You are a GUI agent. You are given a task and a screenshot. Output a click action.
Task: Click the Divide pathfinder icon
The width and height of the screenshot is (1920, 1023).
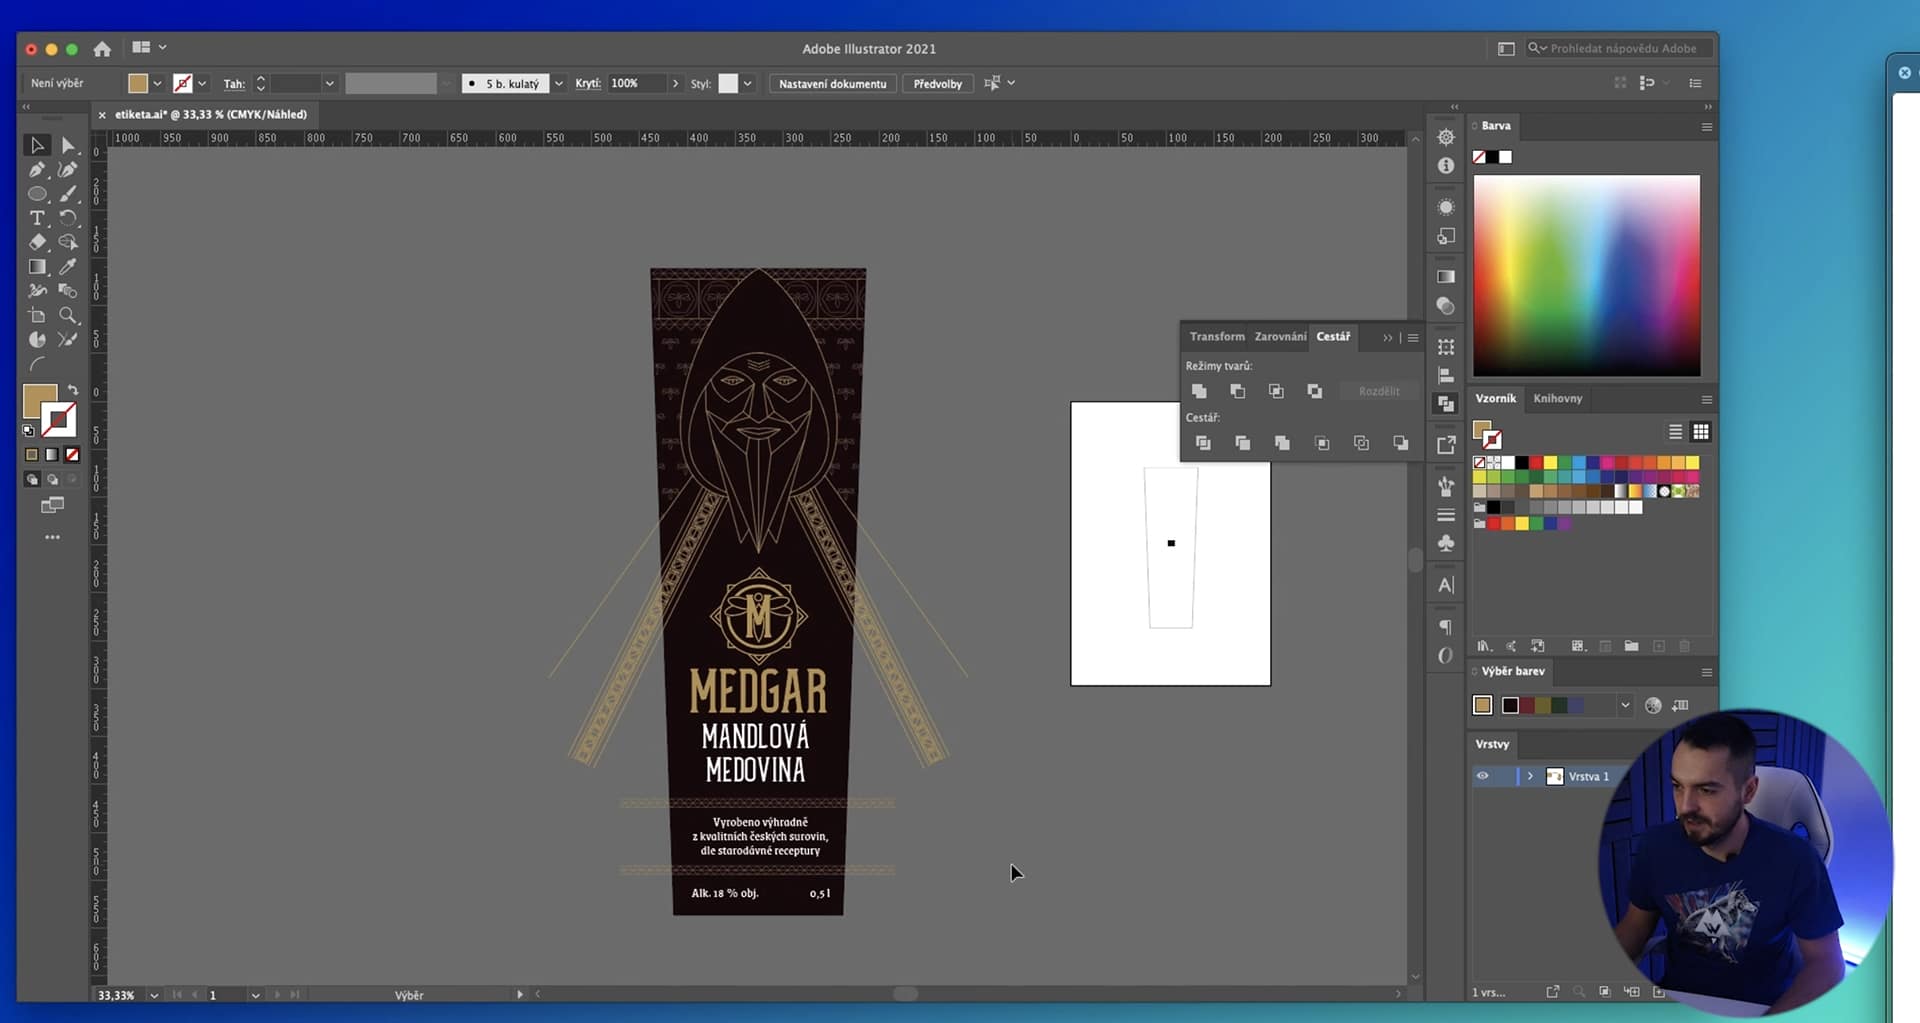[1203, 443]
